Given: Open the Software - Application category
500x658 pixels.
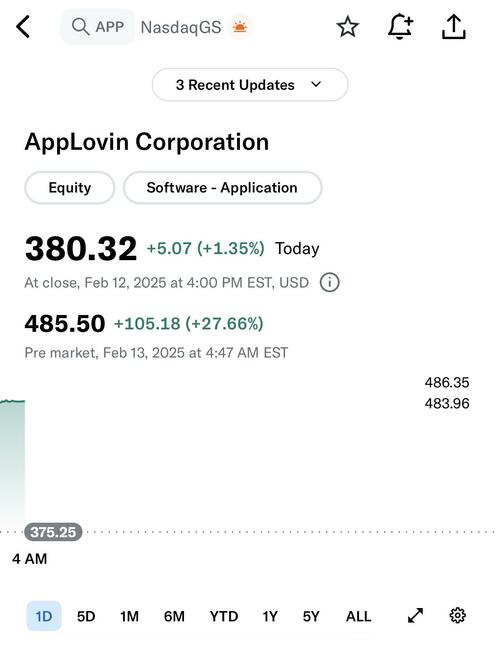Looking at the screenshot, I should click(x=223, y=188).
